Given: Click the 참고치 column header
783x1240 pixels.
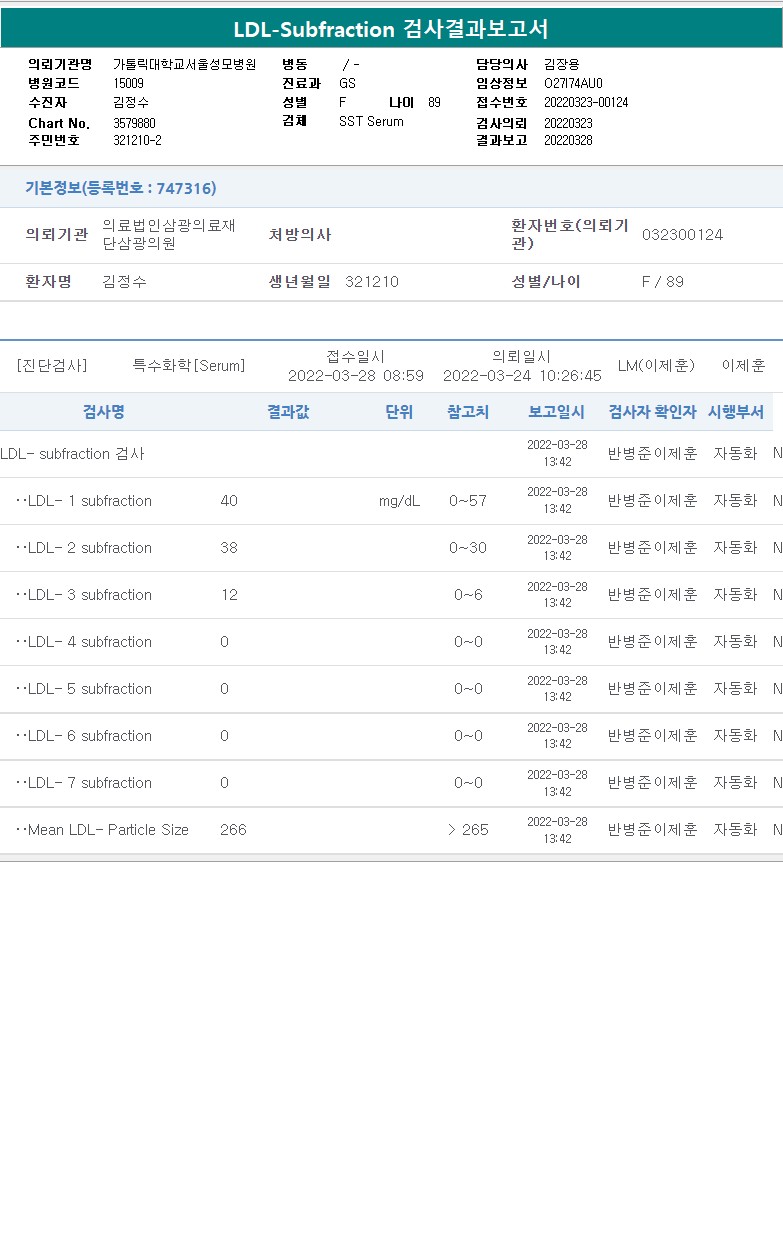Looking at the screenshot, I should [x=468, y=412].
